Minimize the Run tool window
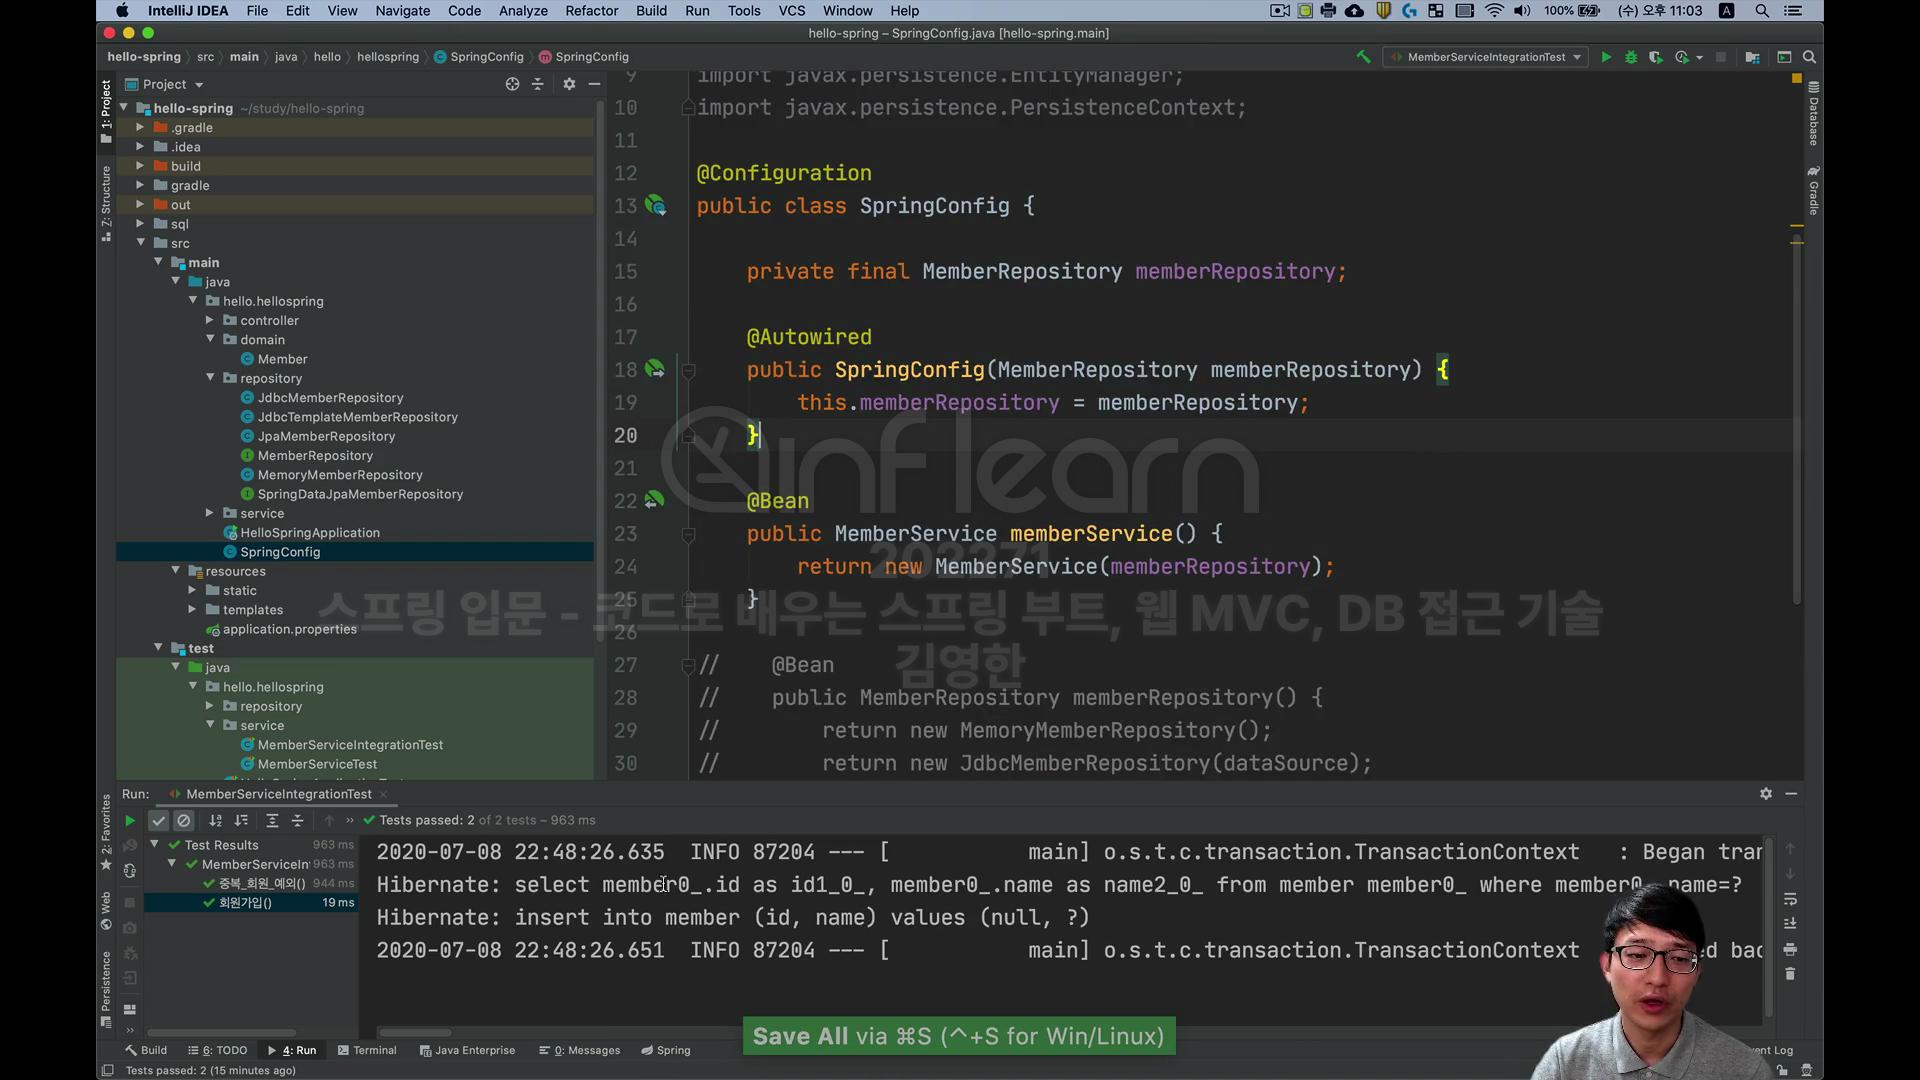Viewport: 1920px width, 1080px height. 1791,793
